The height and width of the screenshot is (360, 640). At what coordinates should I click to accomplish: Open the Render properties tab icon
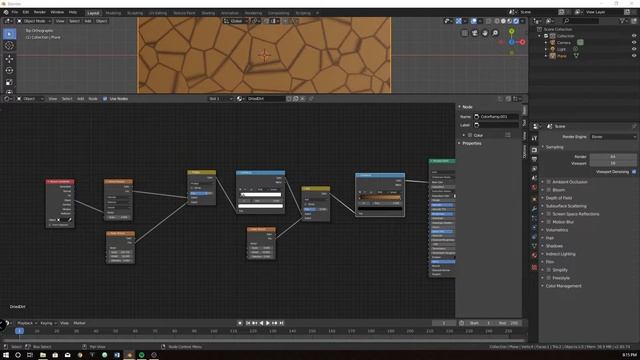click(x=534, y=150)
